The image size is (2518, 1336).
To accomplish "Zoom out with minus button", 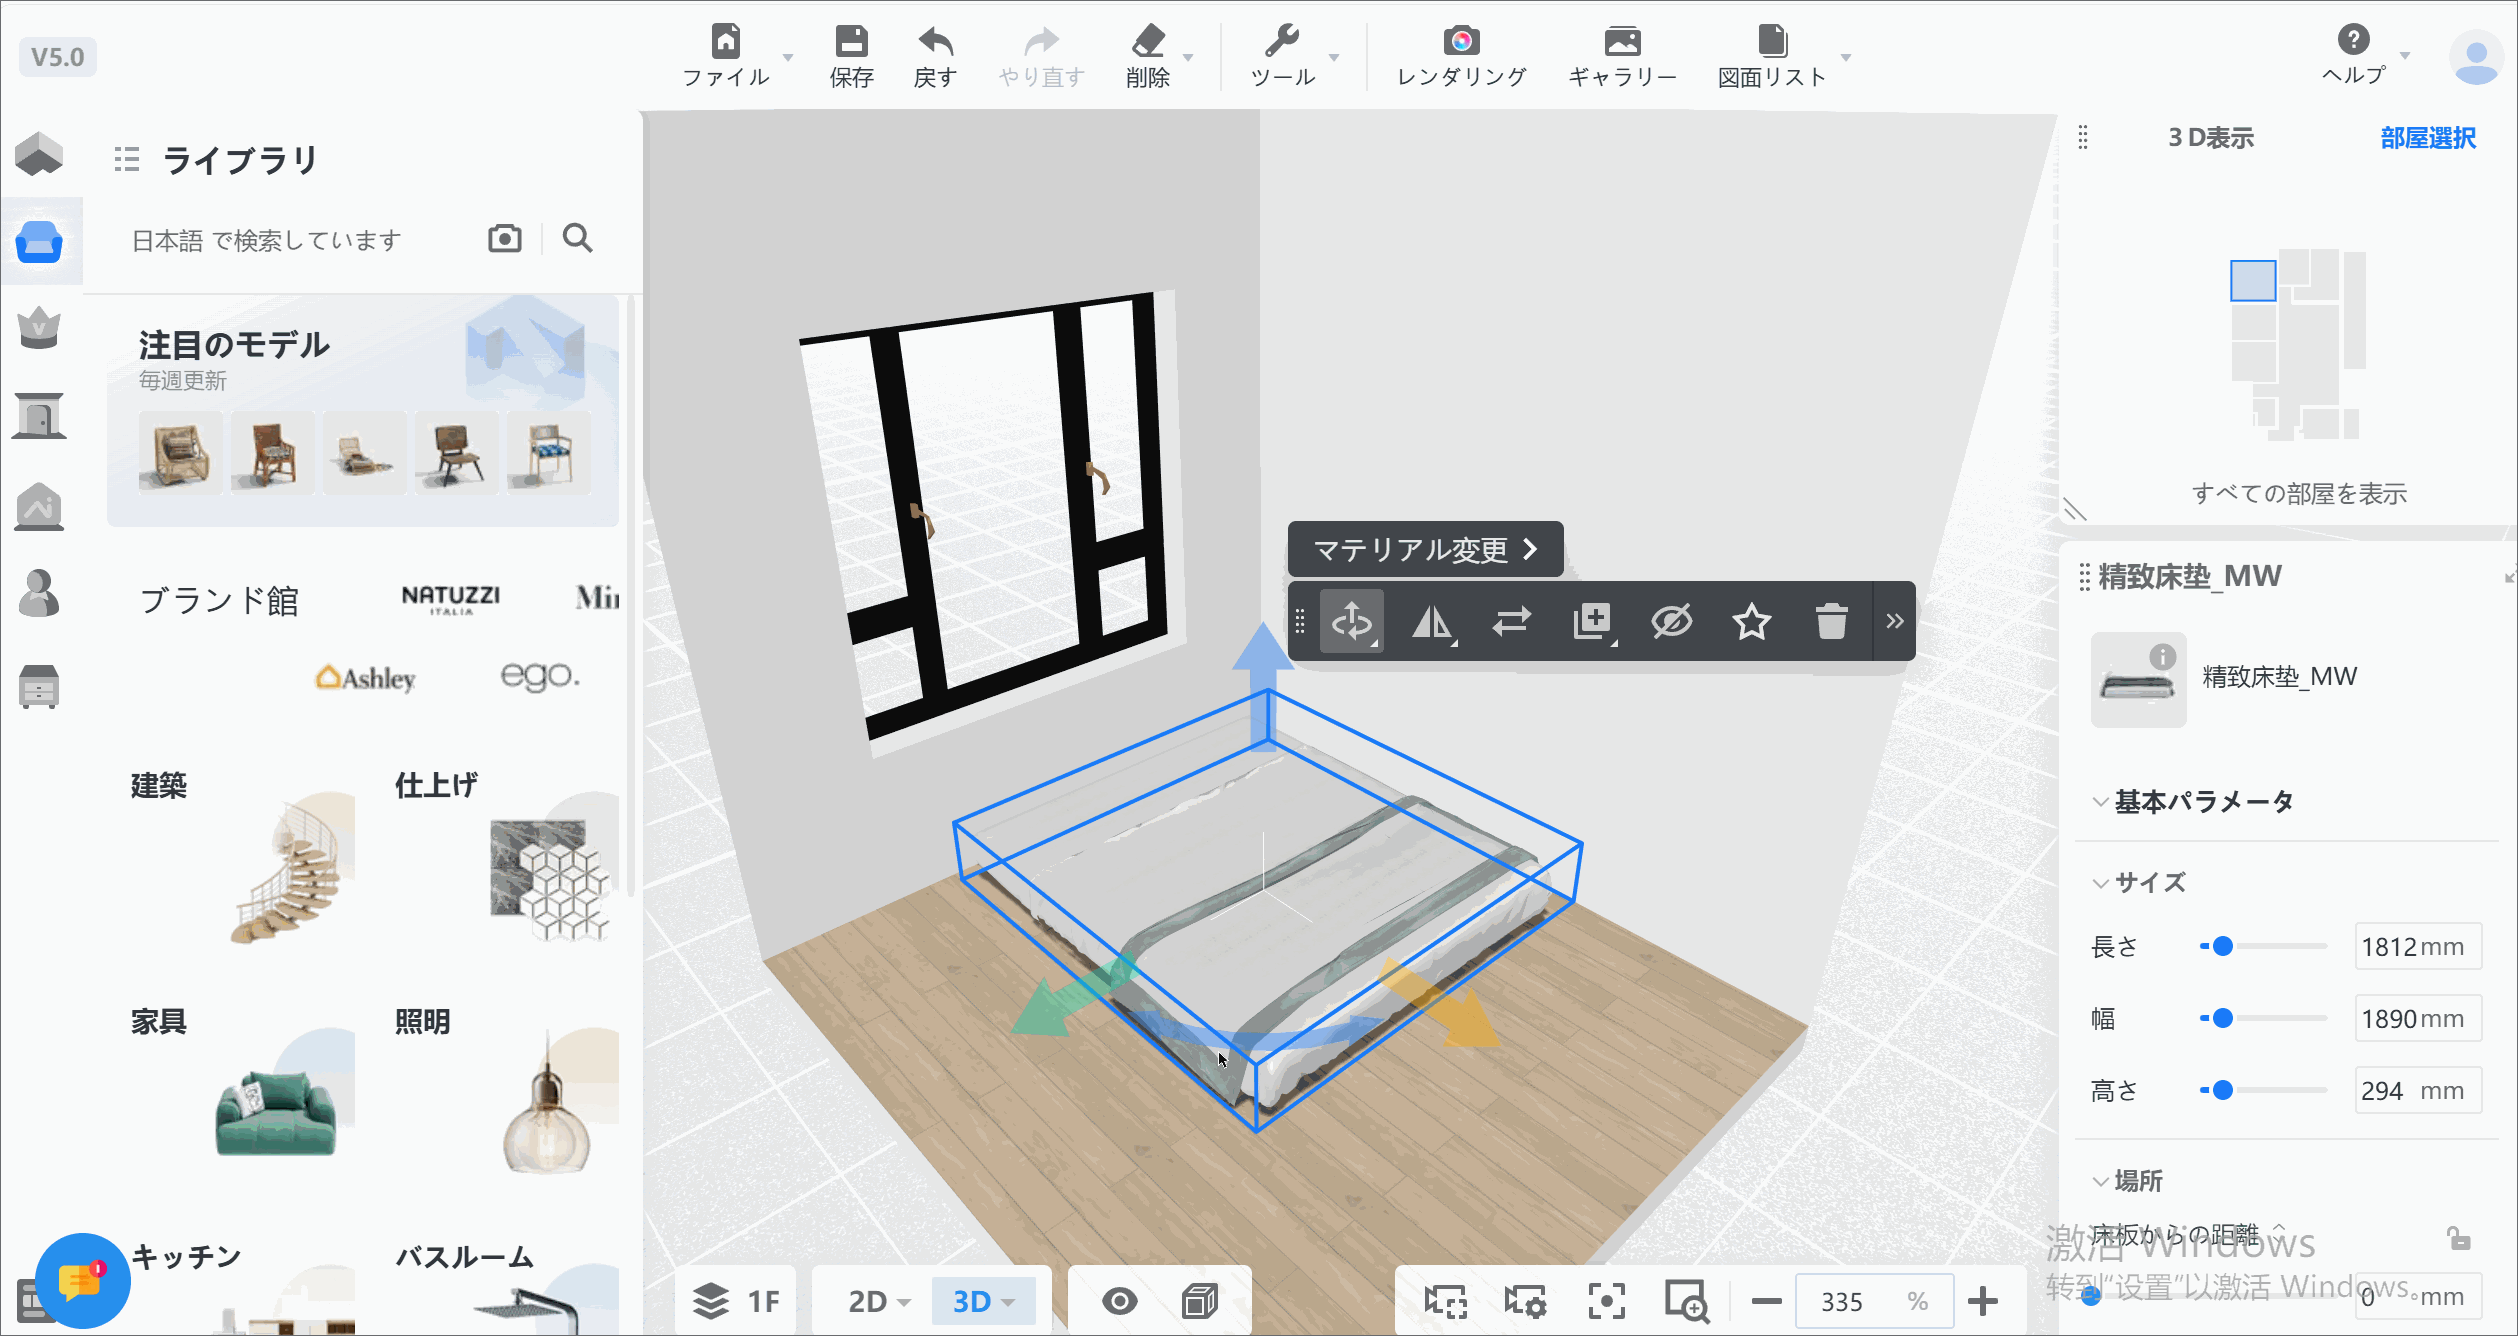I will pyautogui.click(x=1767, y=1301).
